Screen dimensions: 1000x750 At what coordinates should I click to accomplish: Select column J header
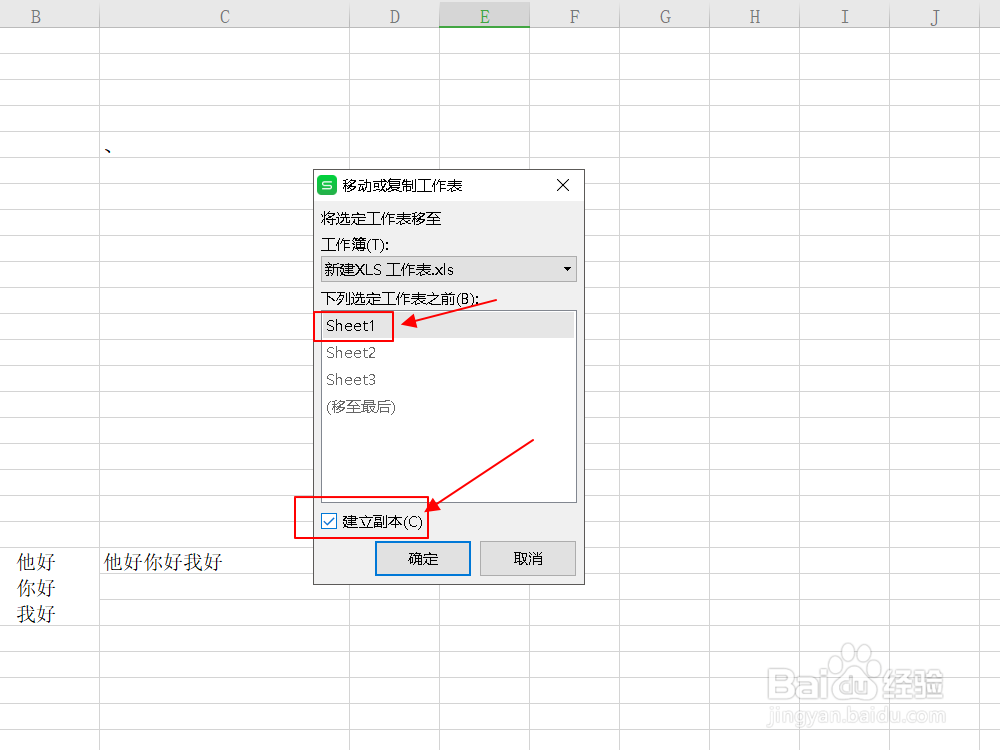934,14
